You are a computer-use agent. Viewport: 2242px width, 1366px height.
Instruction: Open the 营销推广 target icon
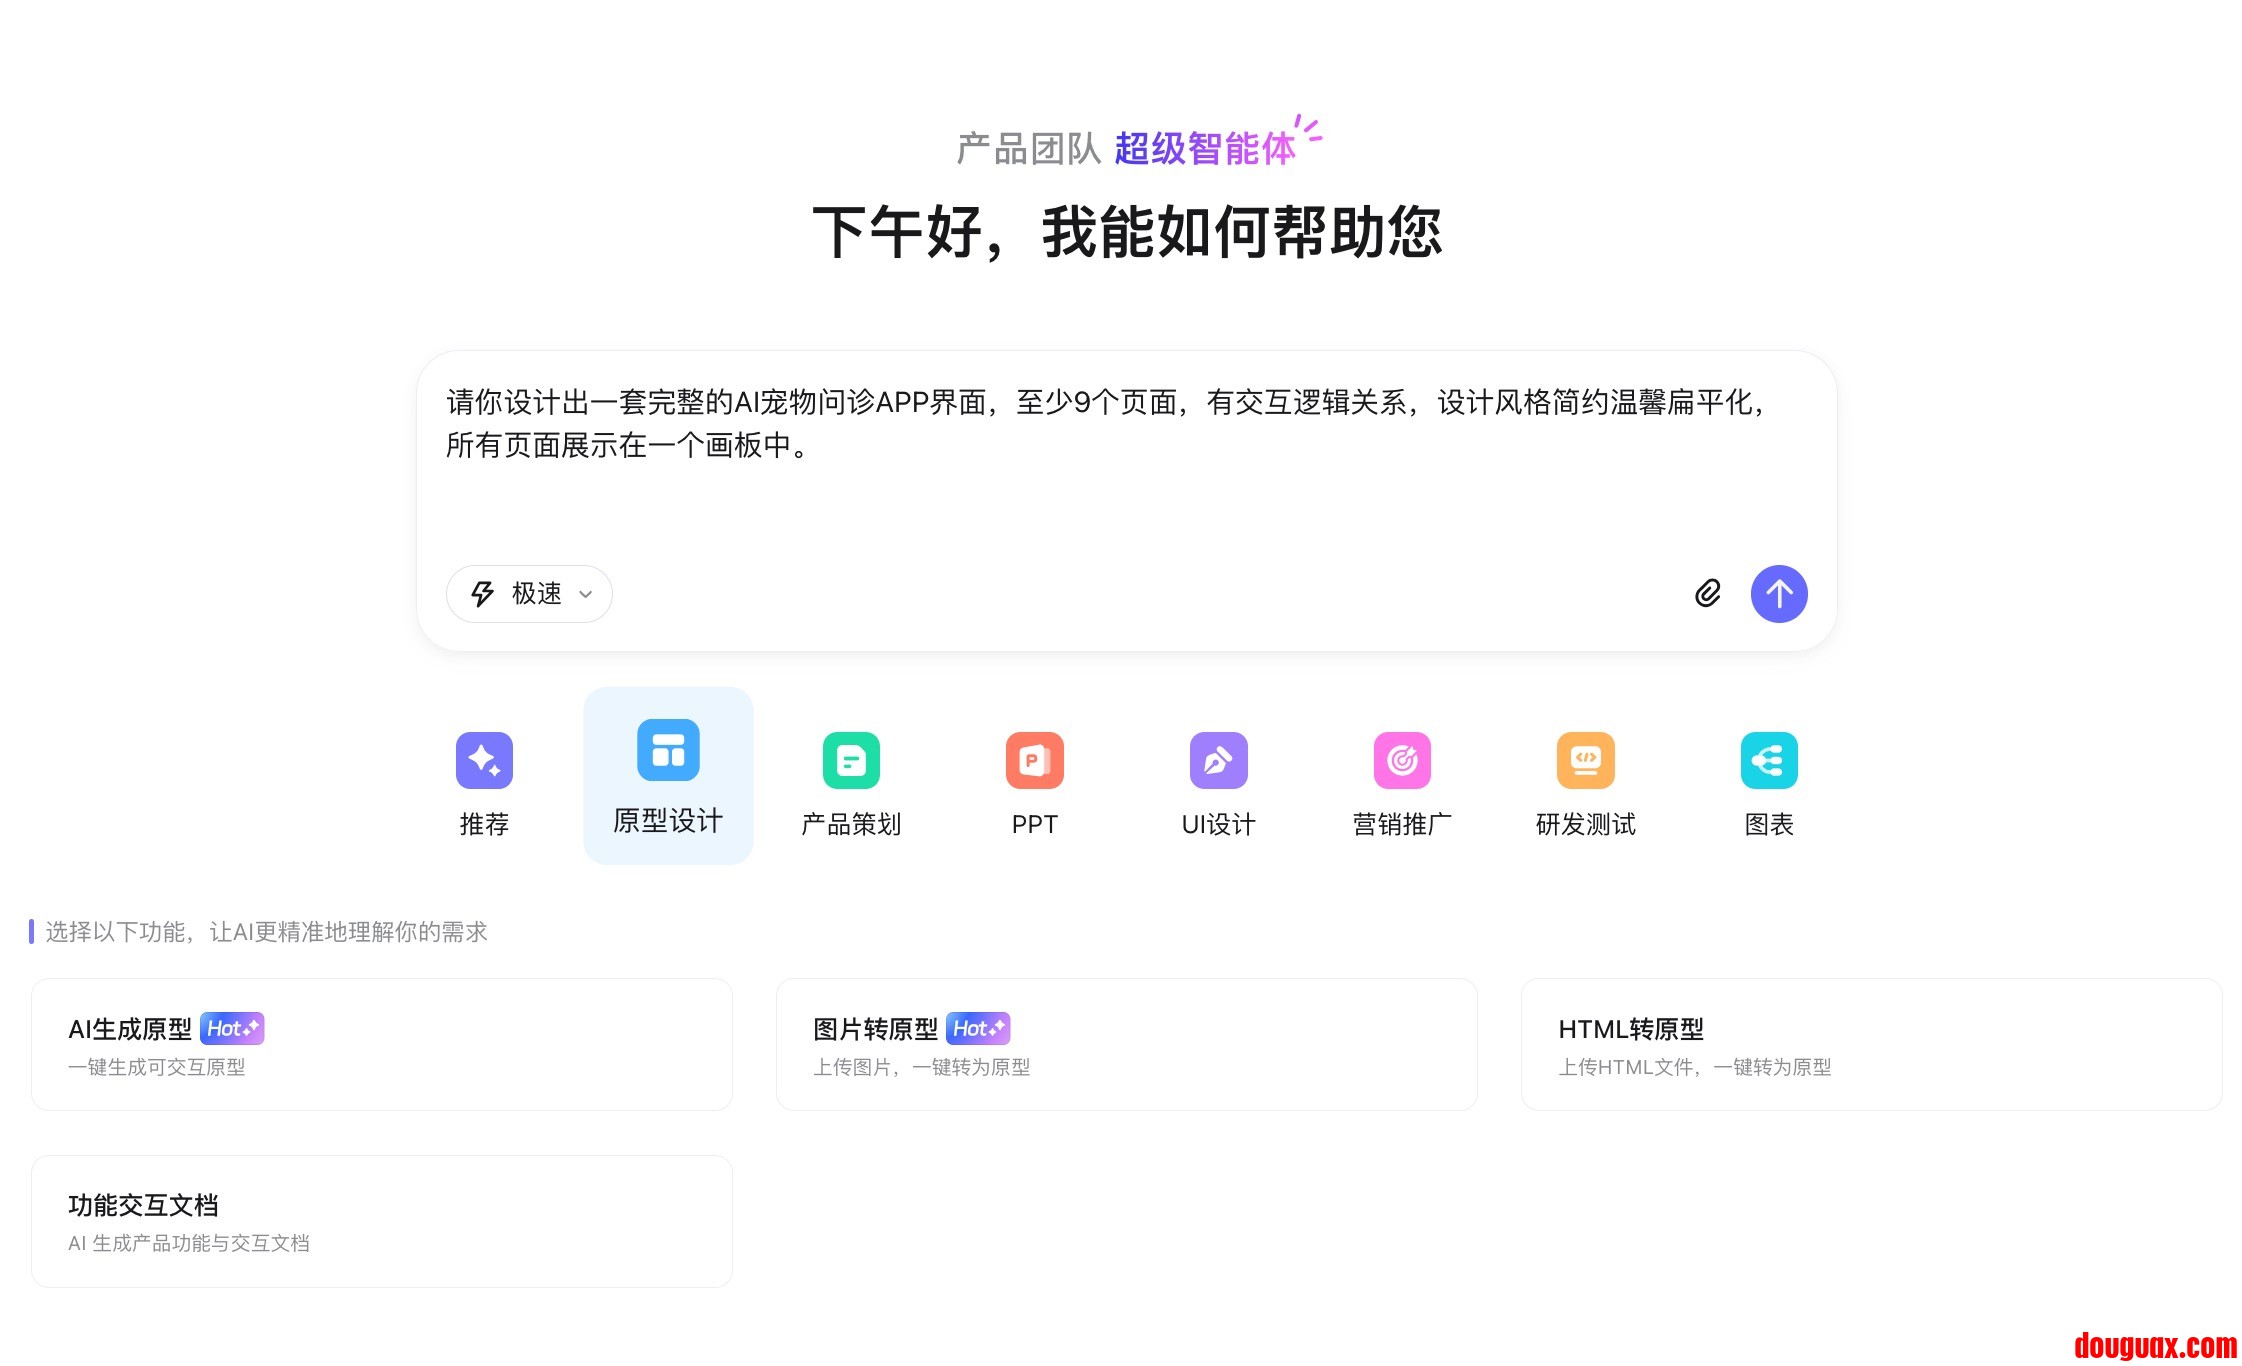point(1402,760)
